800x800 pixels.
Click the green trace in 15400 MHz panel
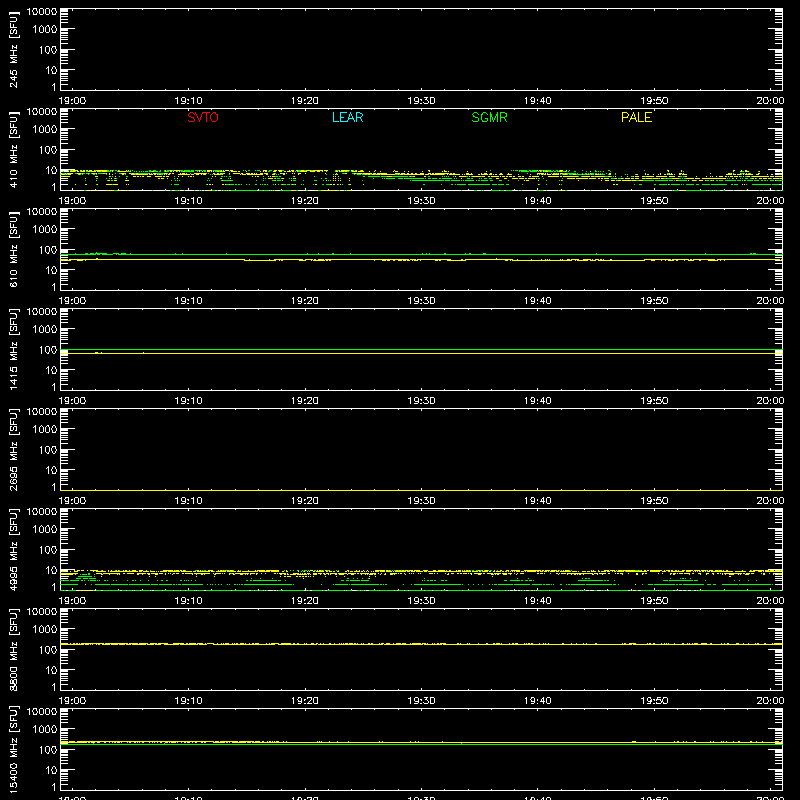421,744
